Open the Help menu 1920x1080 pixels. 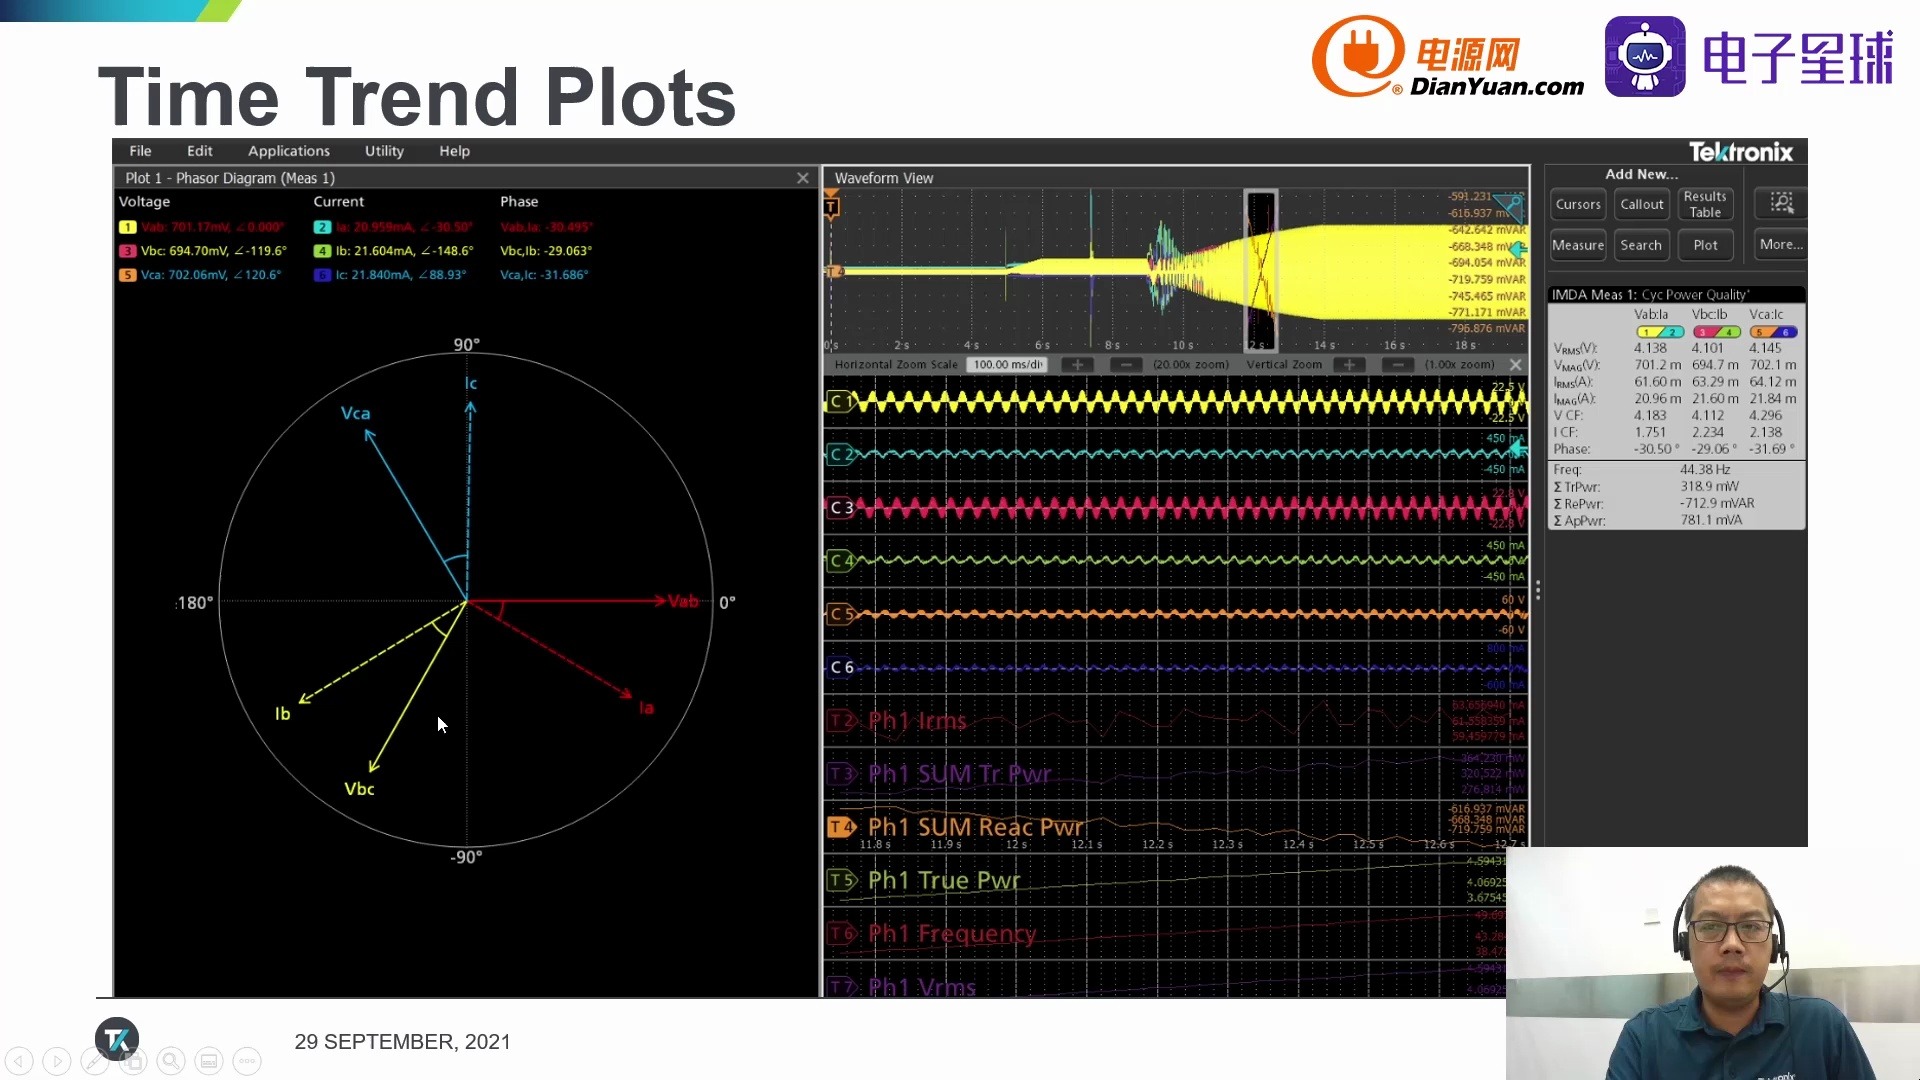pyautogui.click(x=454, y=151)
